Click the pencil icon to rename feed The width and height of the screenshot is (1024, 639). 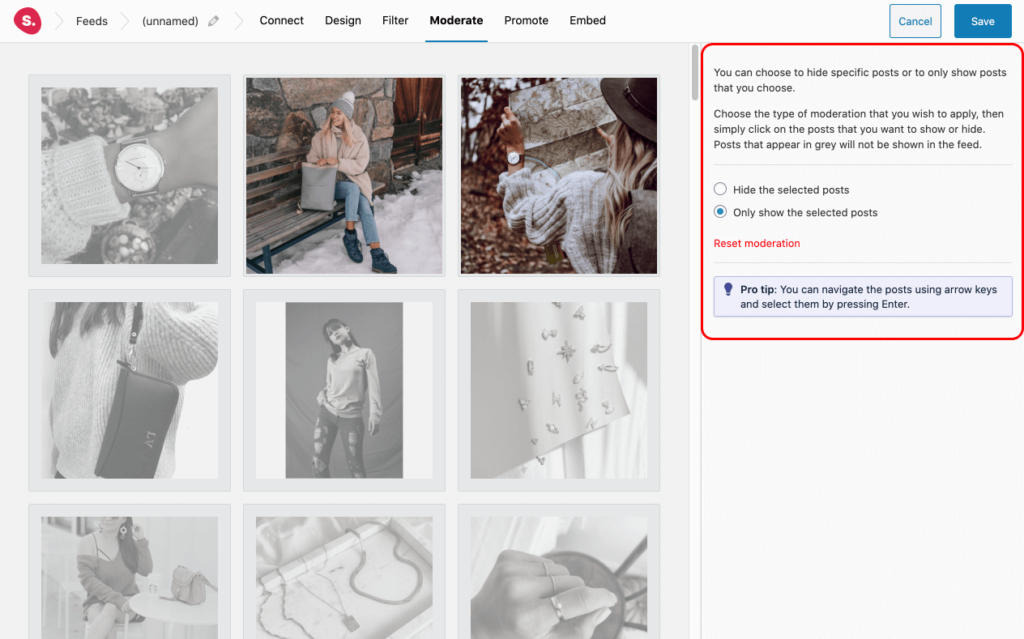coord(214,21)
